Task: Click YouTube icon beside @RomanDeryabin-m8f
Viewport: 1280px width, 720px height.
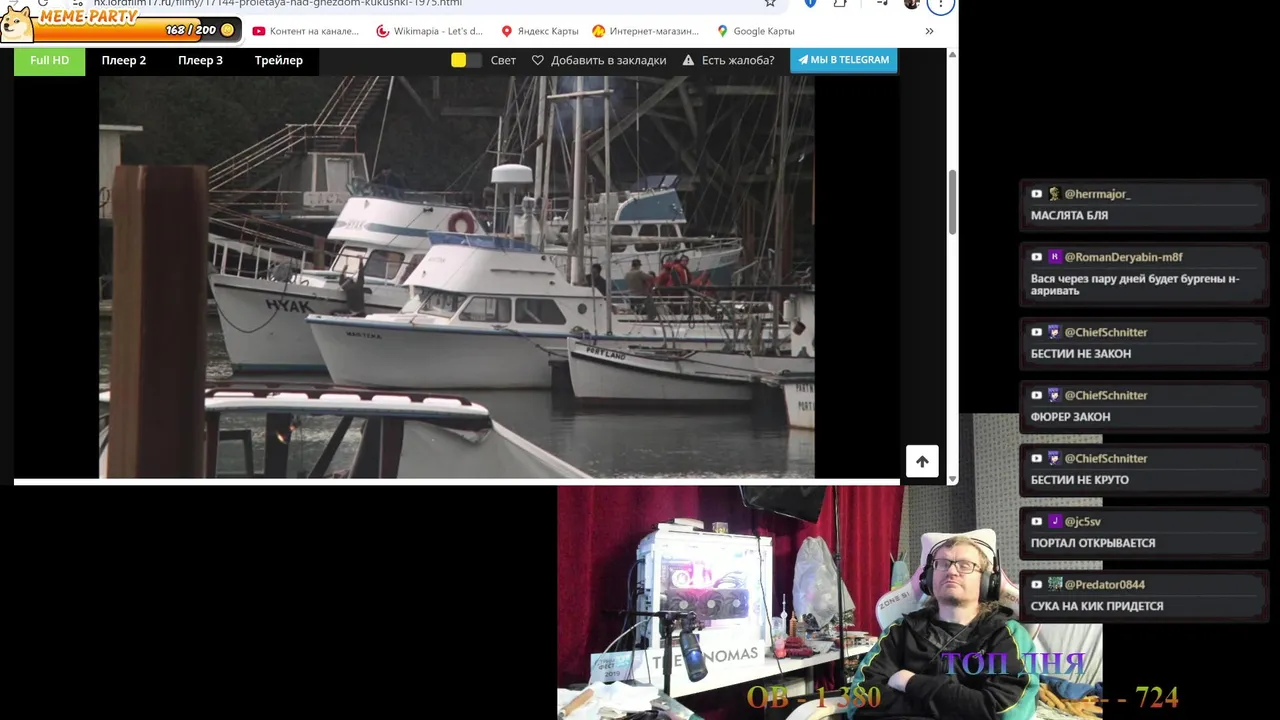Action: point(1037,257)
